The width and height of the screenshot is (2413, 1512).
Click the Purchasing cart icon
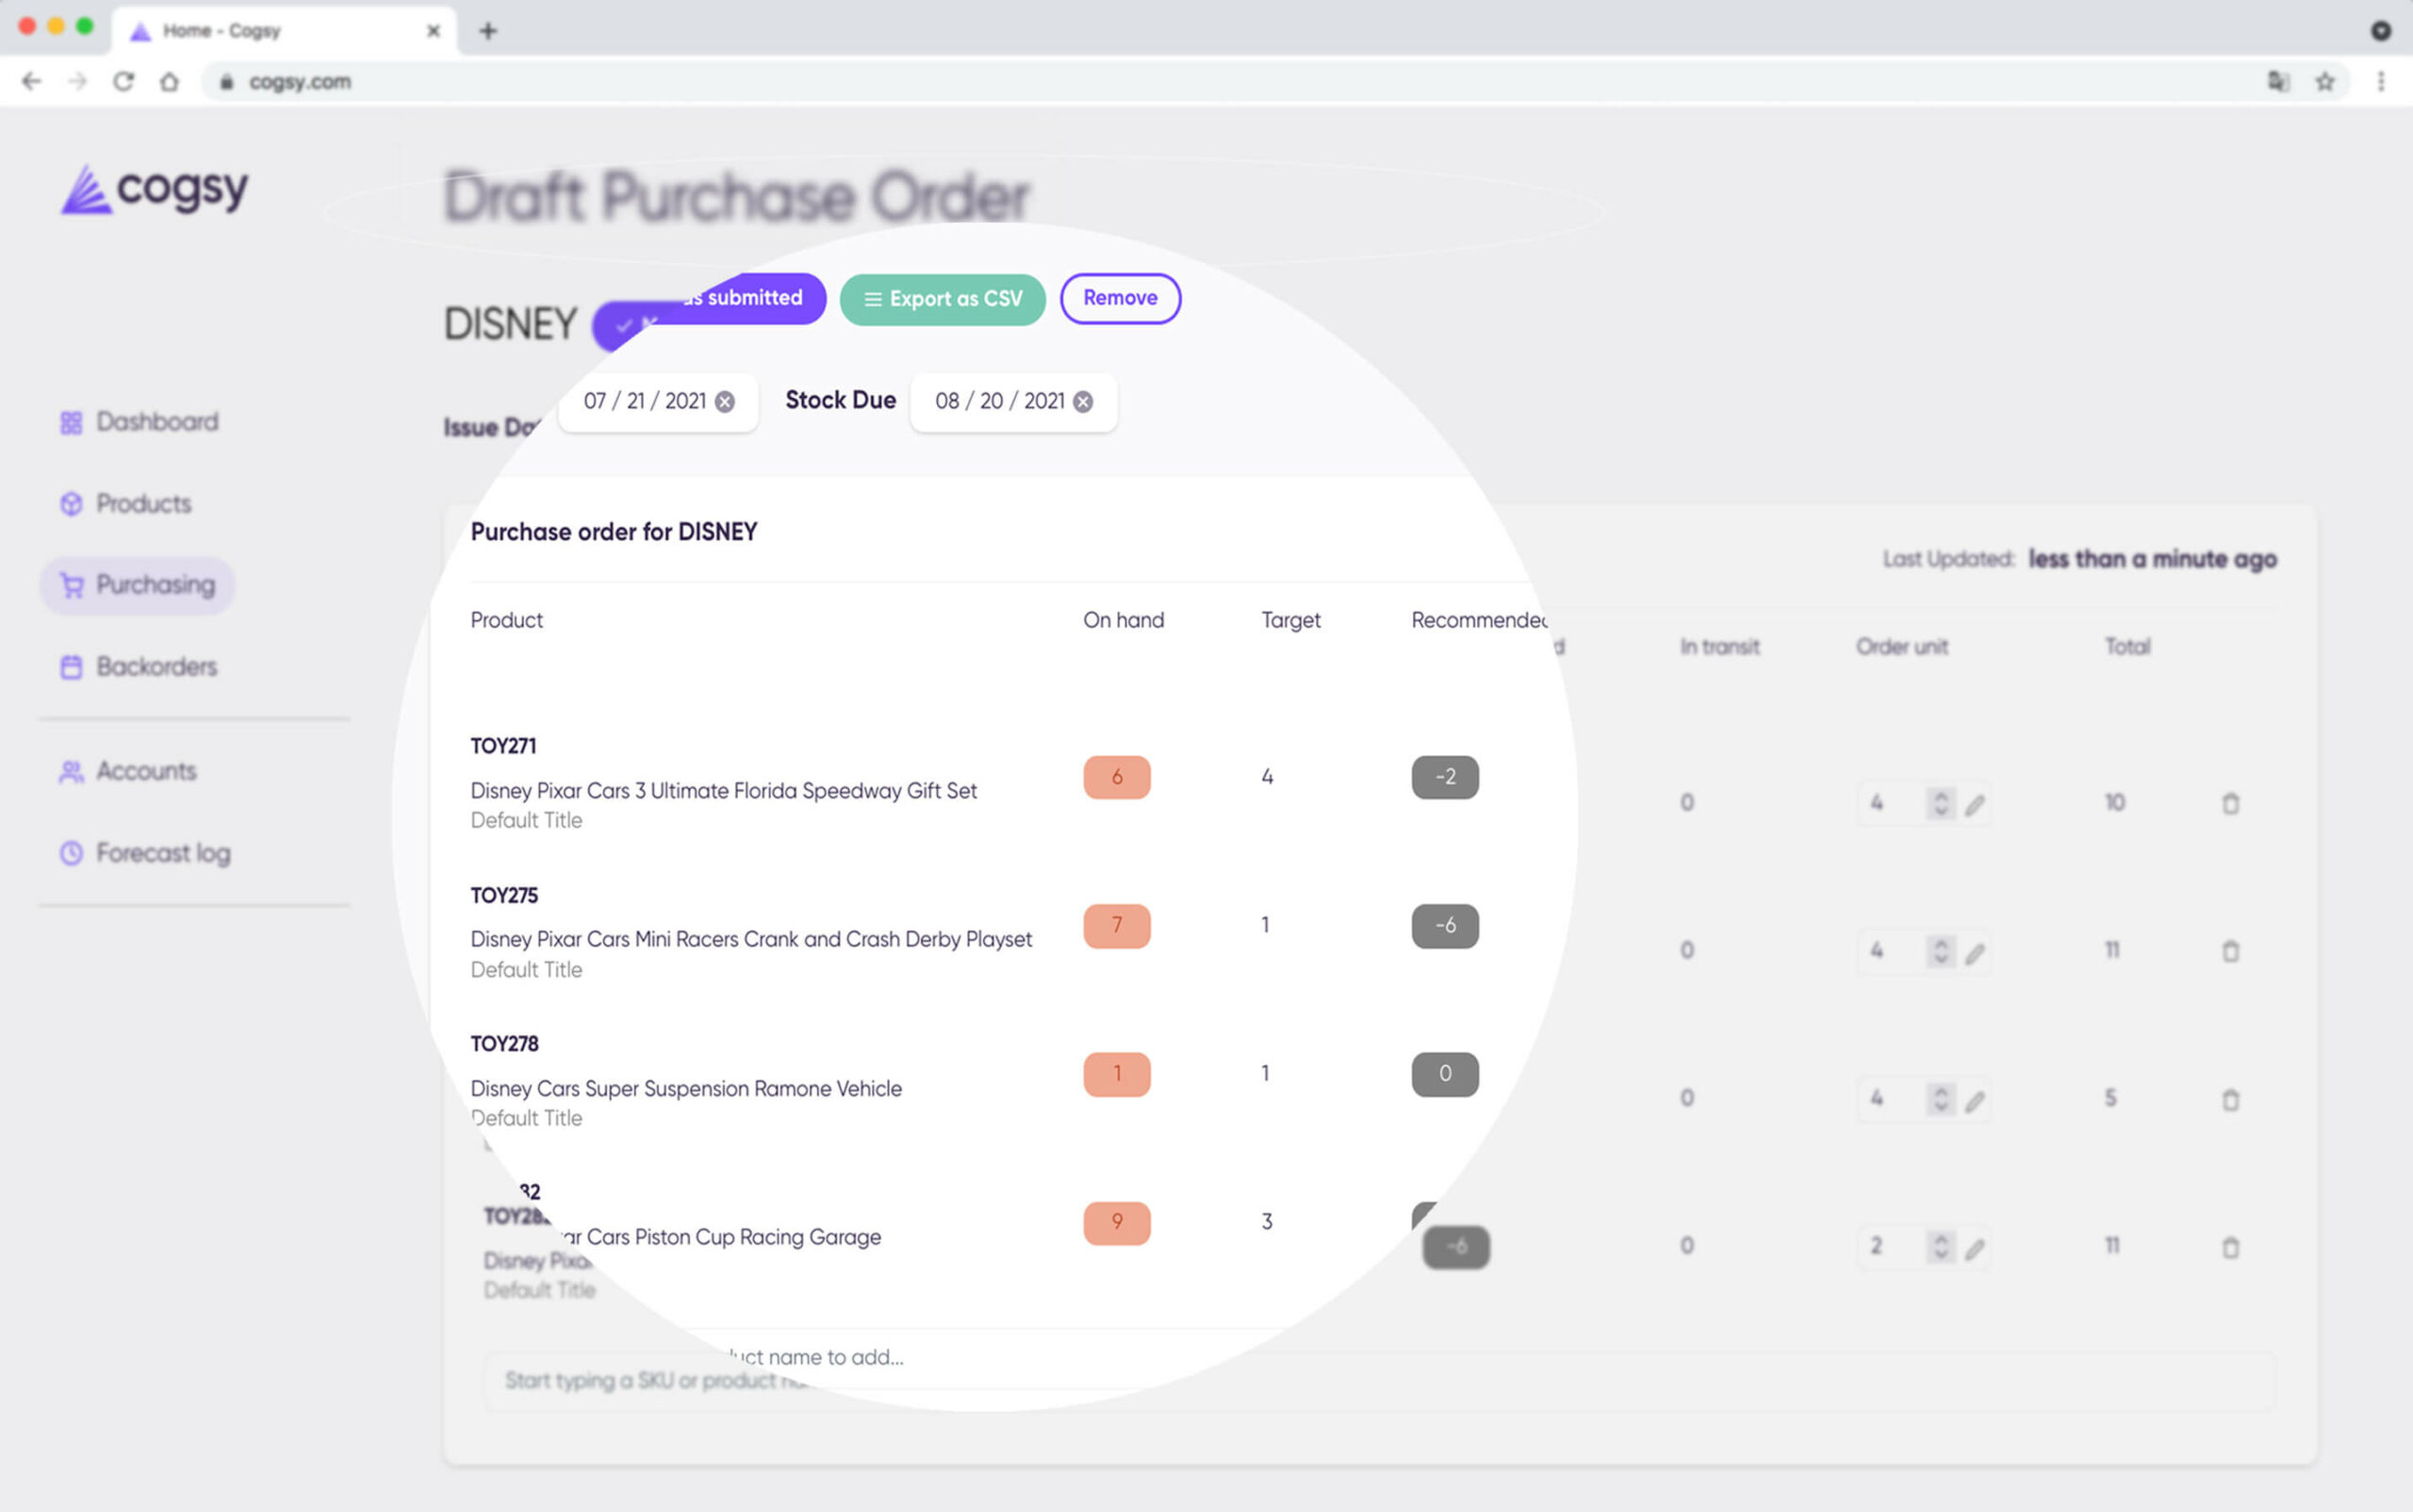[71, 585]
